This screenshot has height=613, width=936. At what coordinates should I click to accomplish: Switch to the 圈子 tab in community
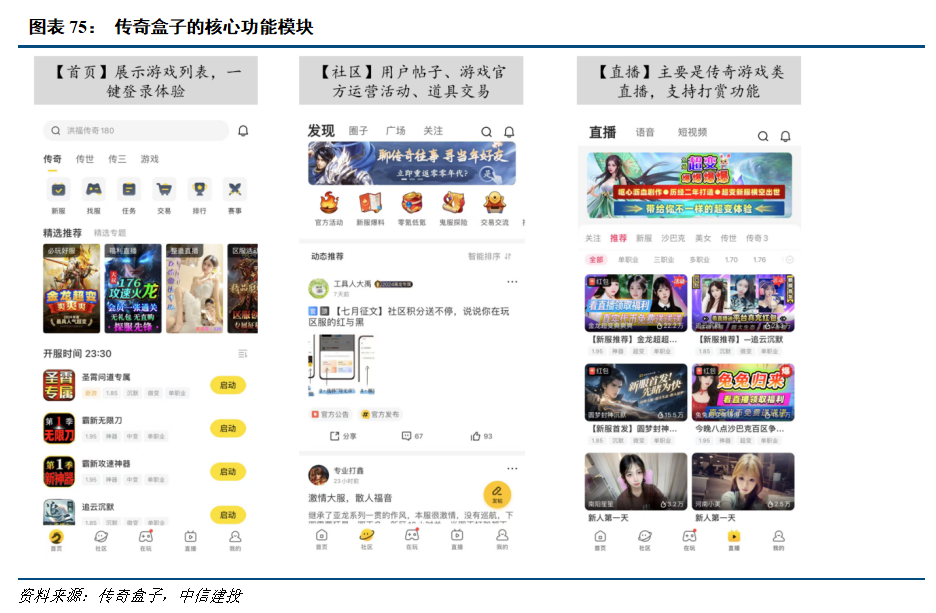pos(358,131)
